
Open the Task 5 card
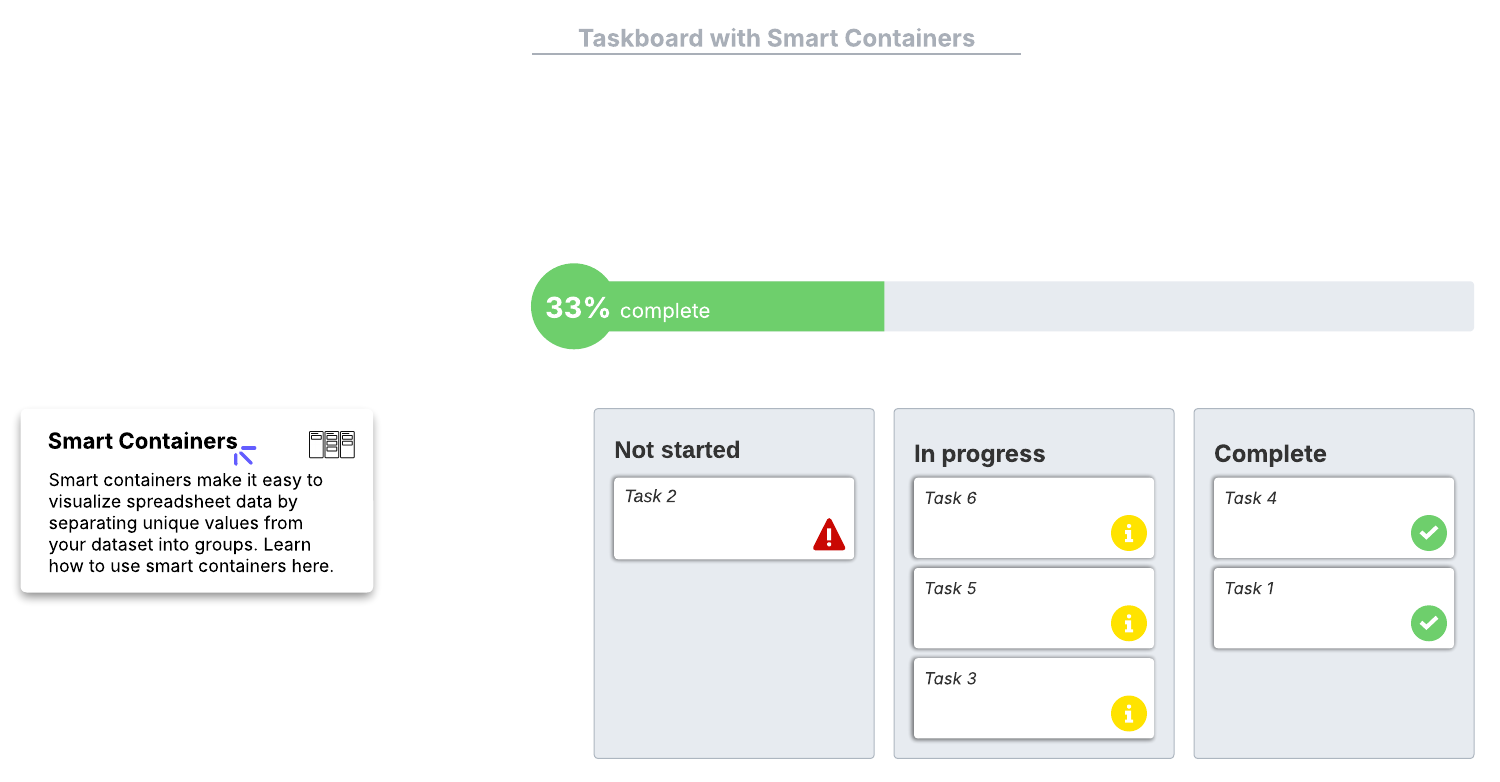[1010, 608]
